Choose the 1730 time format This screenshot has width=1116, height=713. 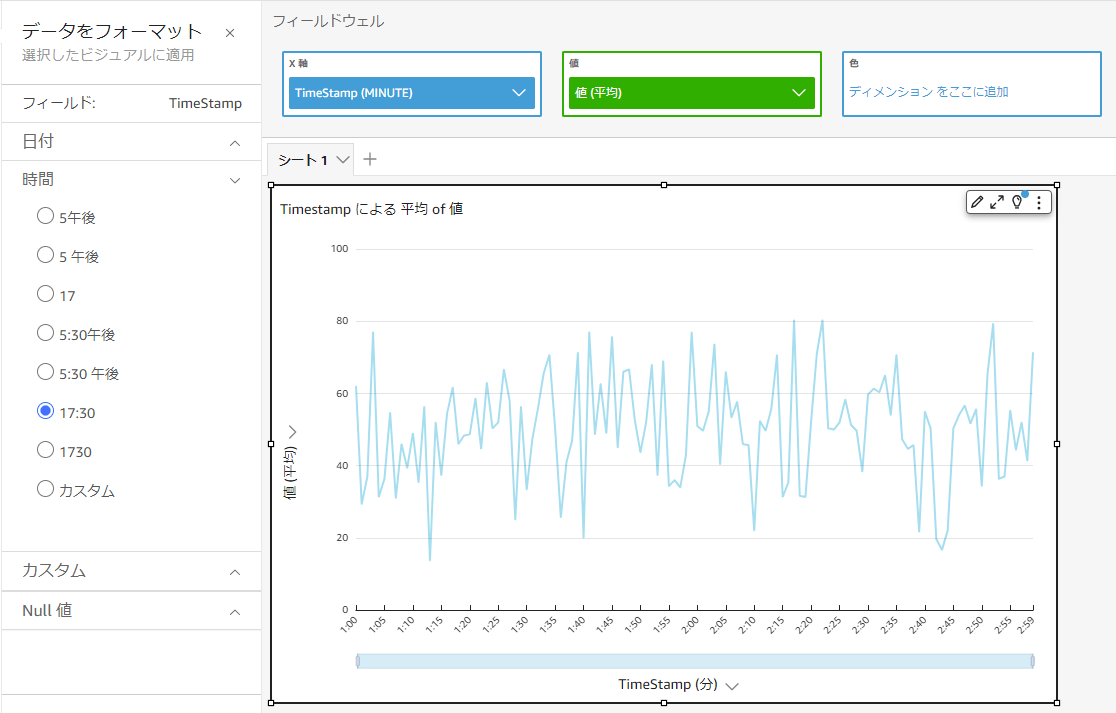[x=46, y=450]
